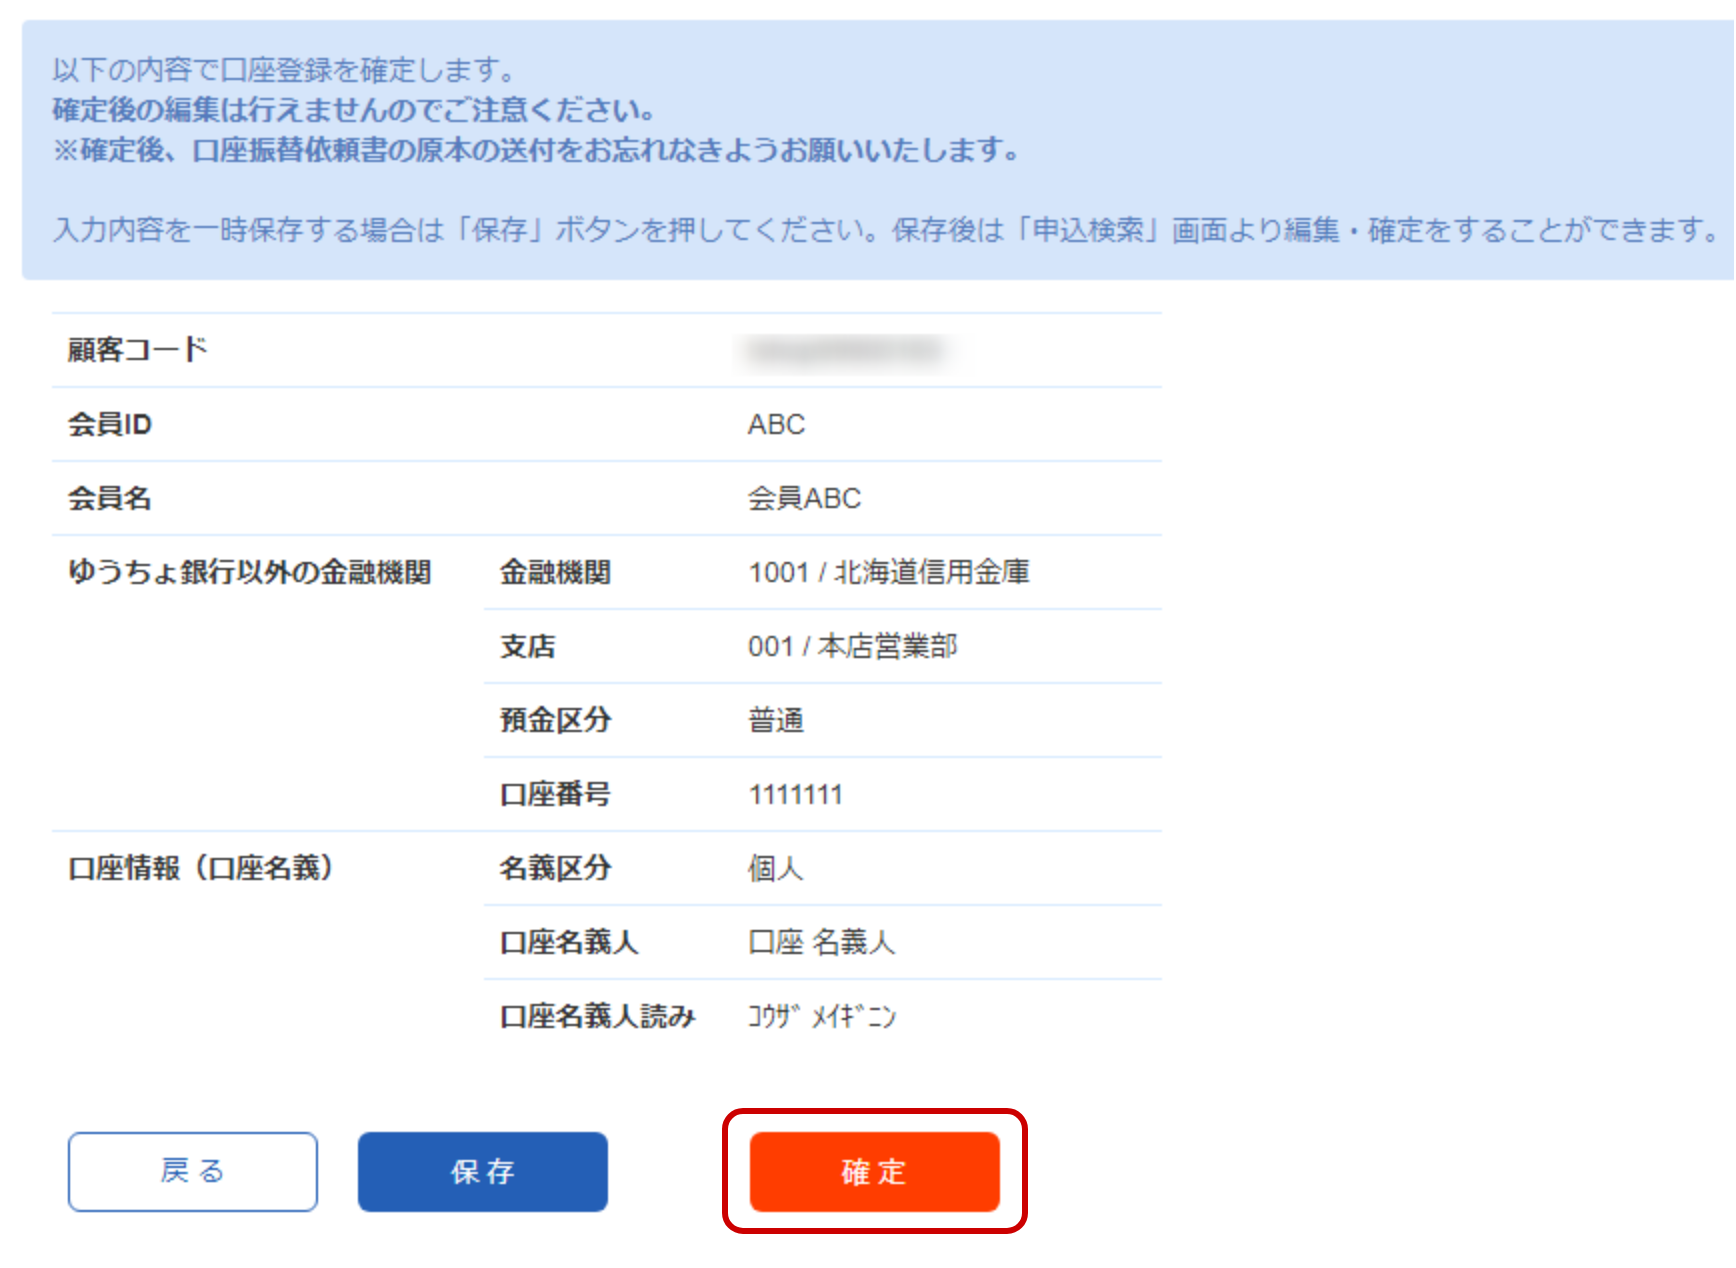The height and width of the screenshot is (1268, 1736).
Task: Select the 顧客コード row label
Action: tap(138, 349)
